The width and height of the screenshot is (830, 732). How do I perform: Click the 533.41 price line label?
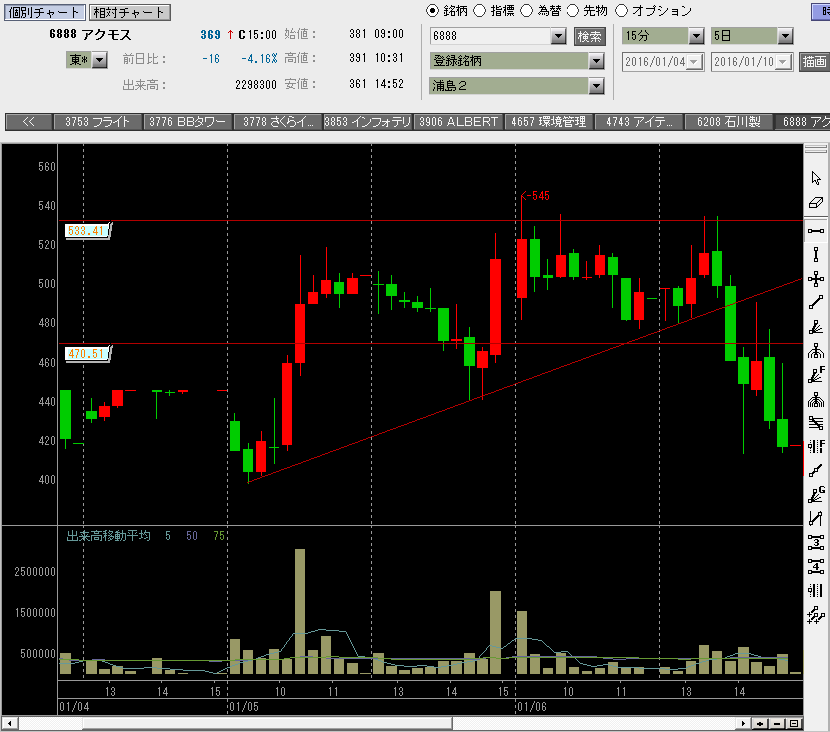pyautogui.click(x=88, y=231)
